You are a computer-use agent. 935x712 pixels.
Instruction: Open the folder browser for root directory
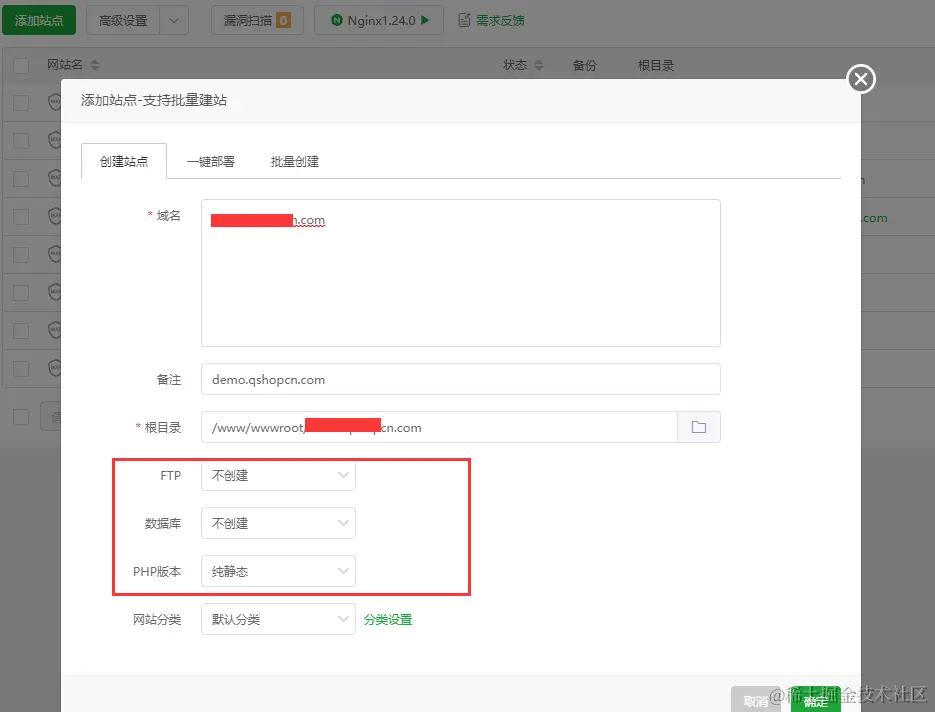[x=699, y=426]
